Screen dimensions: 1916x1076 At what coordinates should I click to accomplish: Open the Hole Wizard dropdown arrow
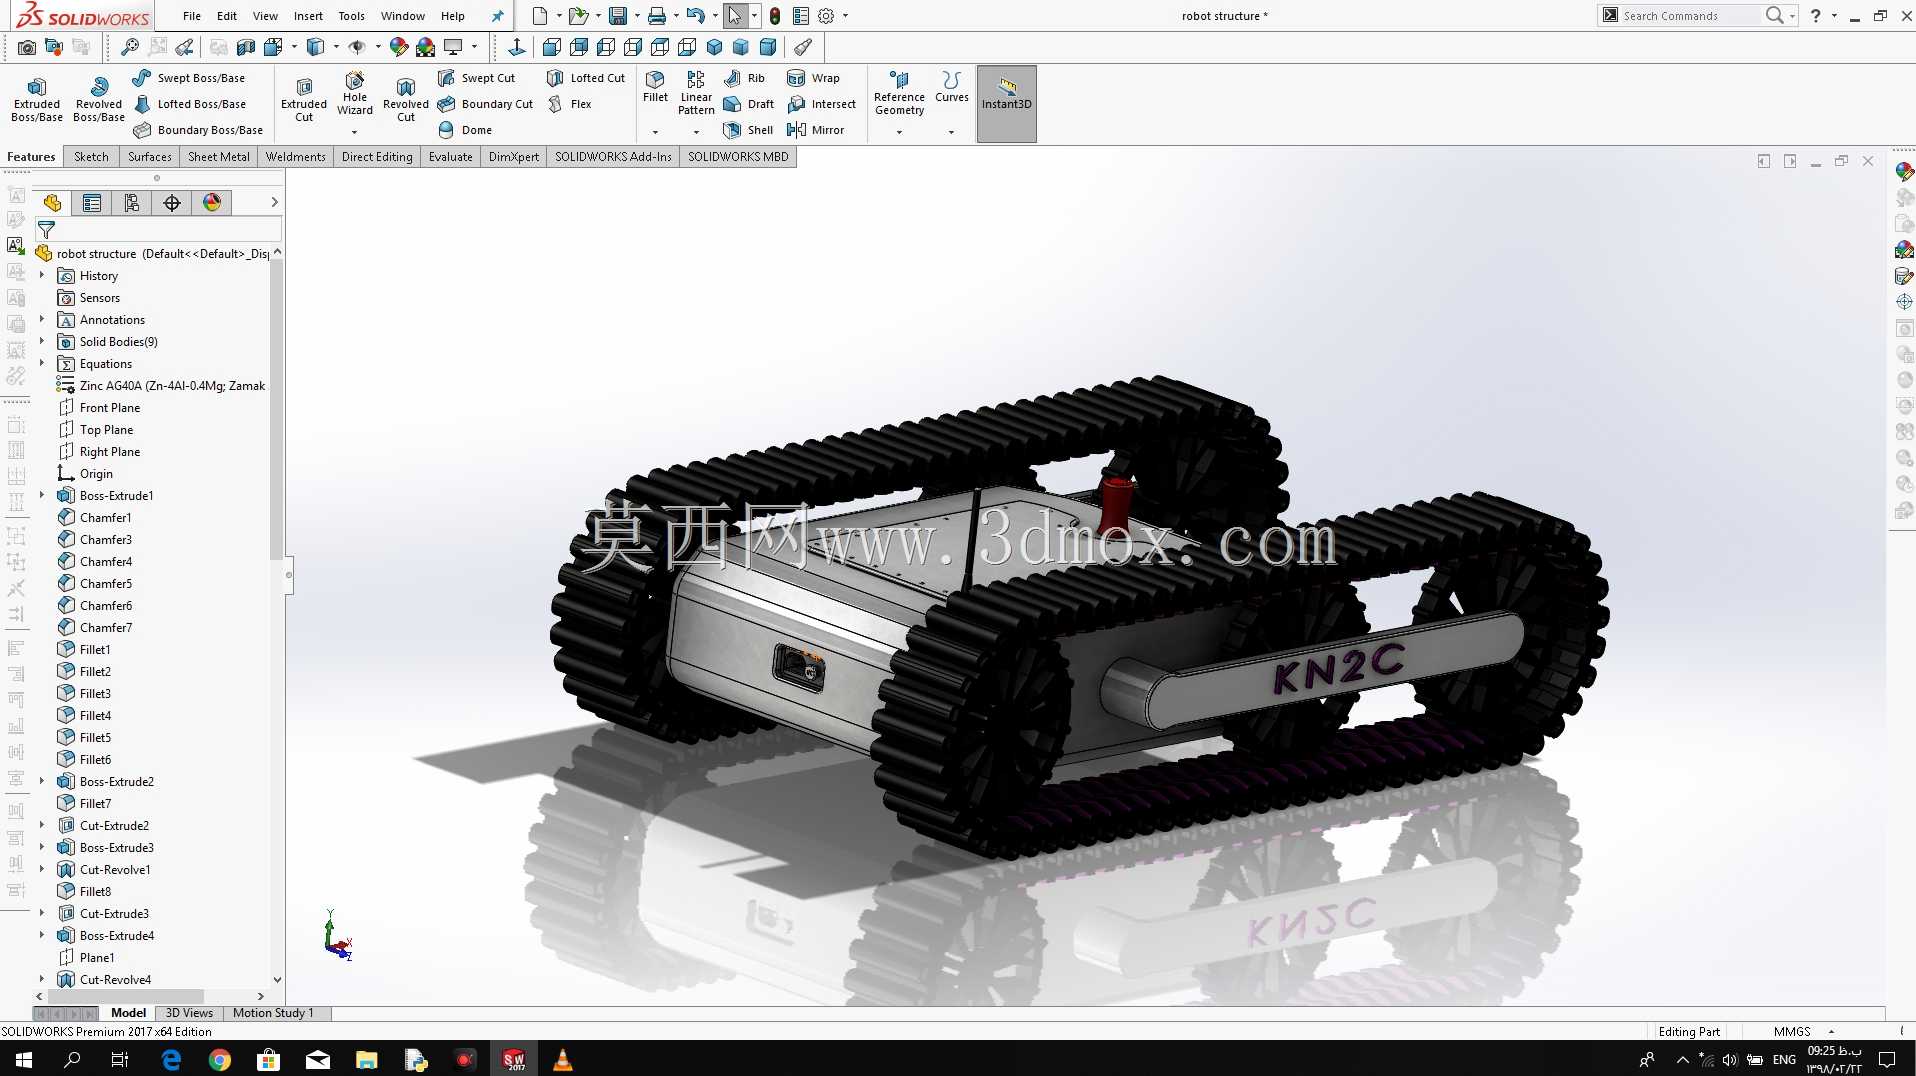pyautogui.click(x=355, y=132)
